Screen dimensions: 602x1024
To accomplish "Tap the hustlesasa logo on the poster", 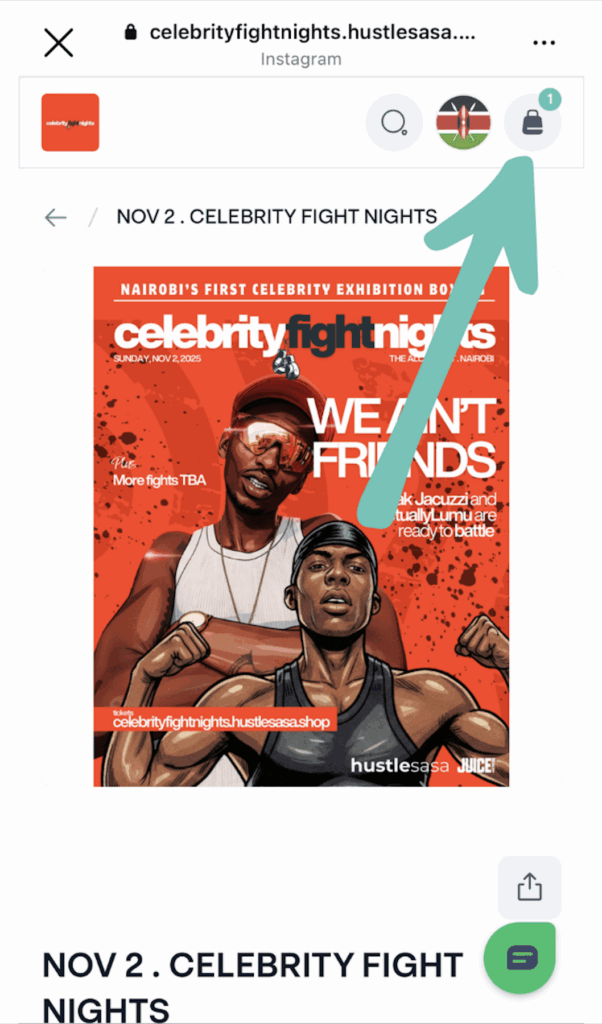I will click(400, 765).
